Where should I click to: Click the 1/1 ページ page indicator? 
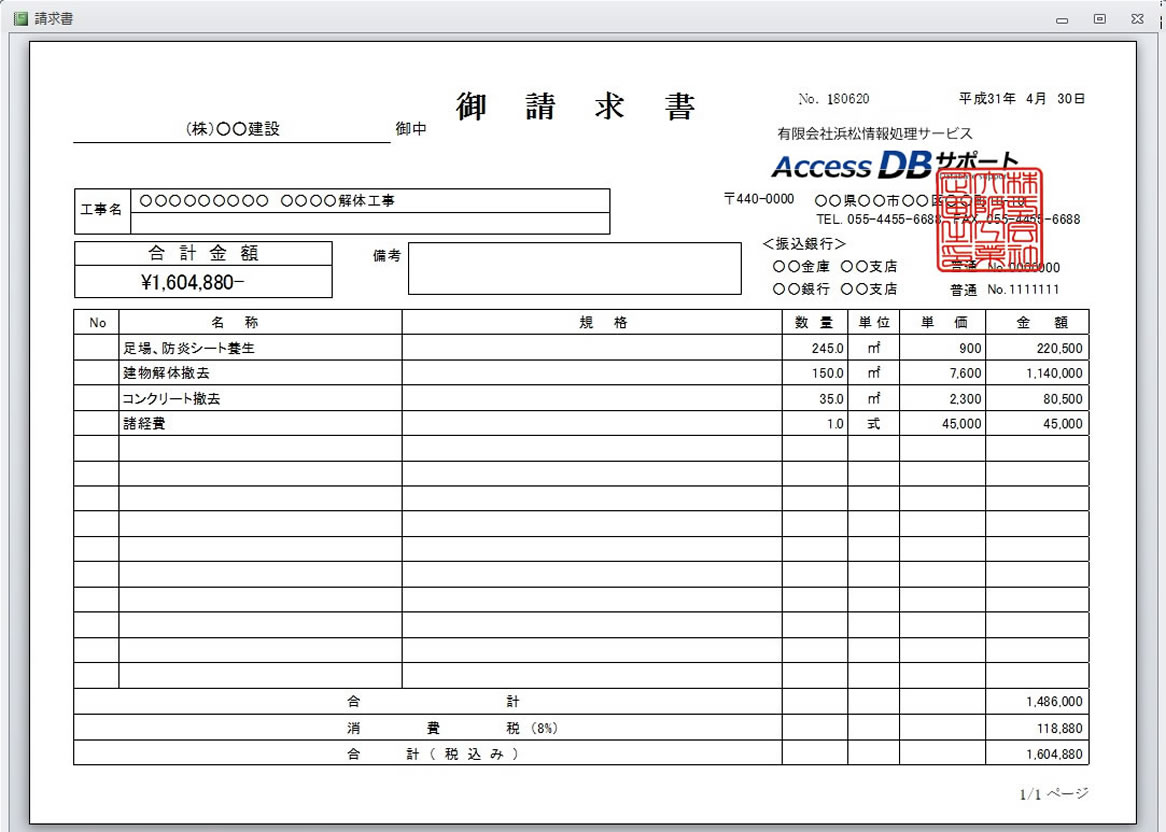1053,794
